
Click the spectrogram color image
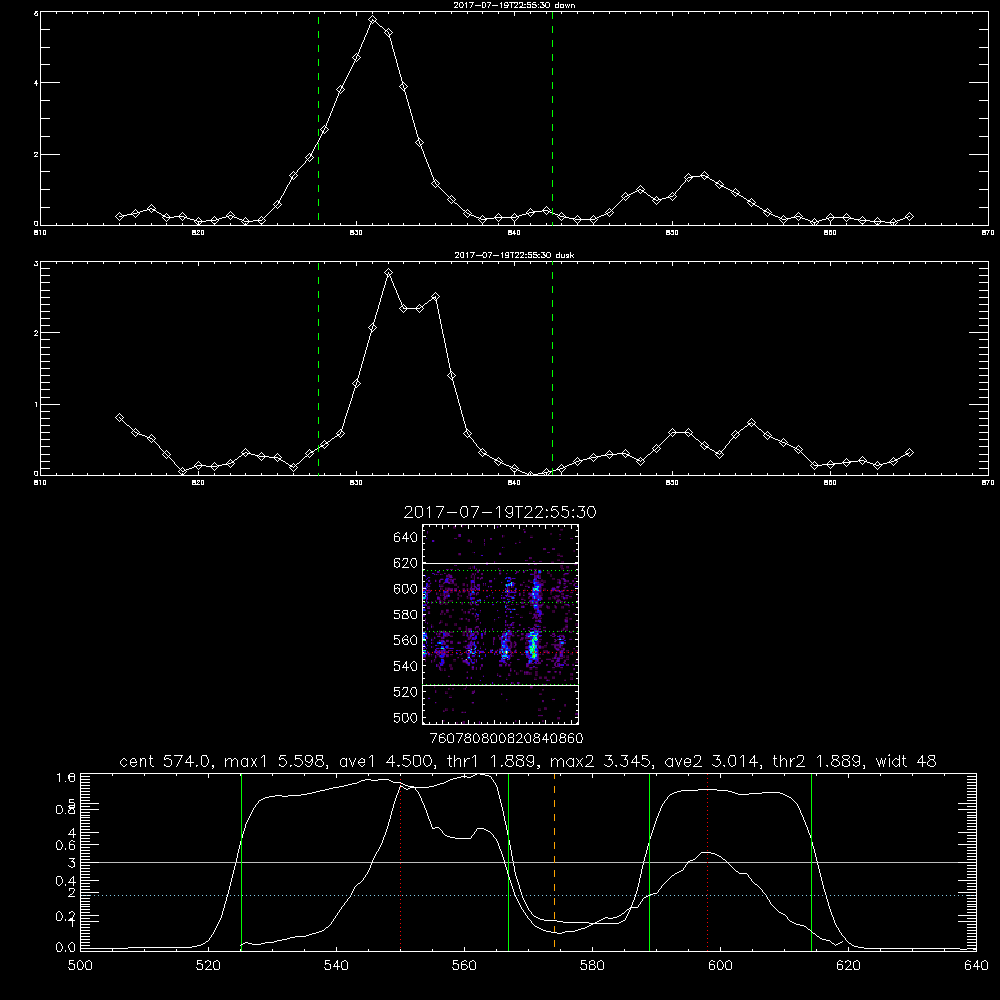pos(501,624)
